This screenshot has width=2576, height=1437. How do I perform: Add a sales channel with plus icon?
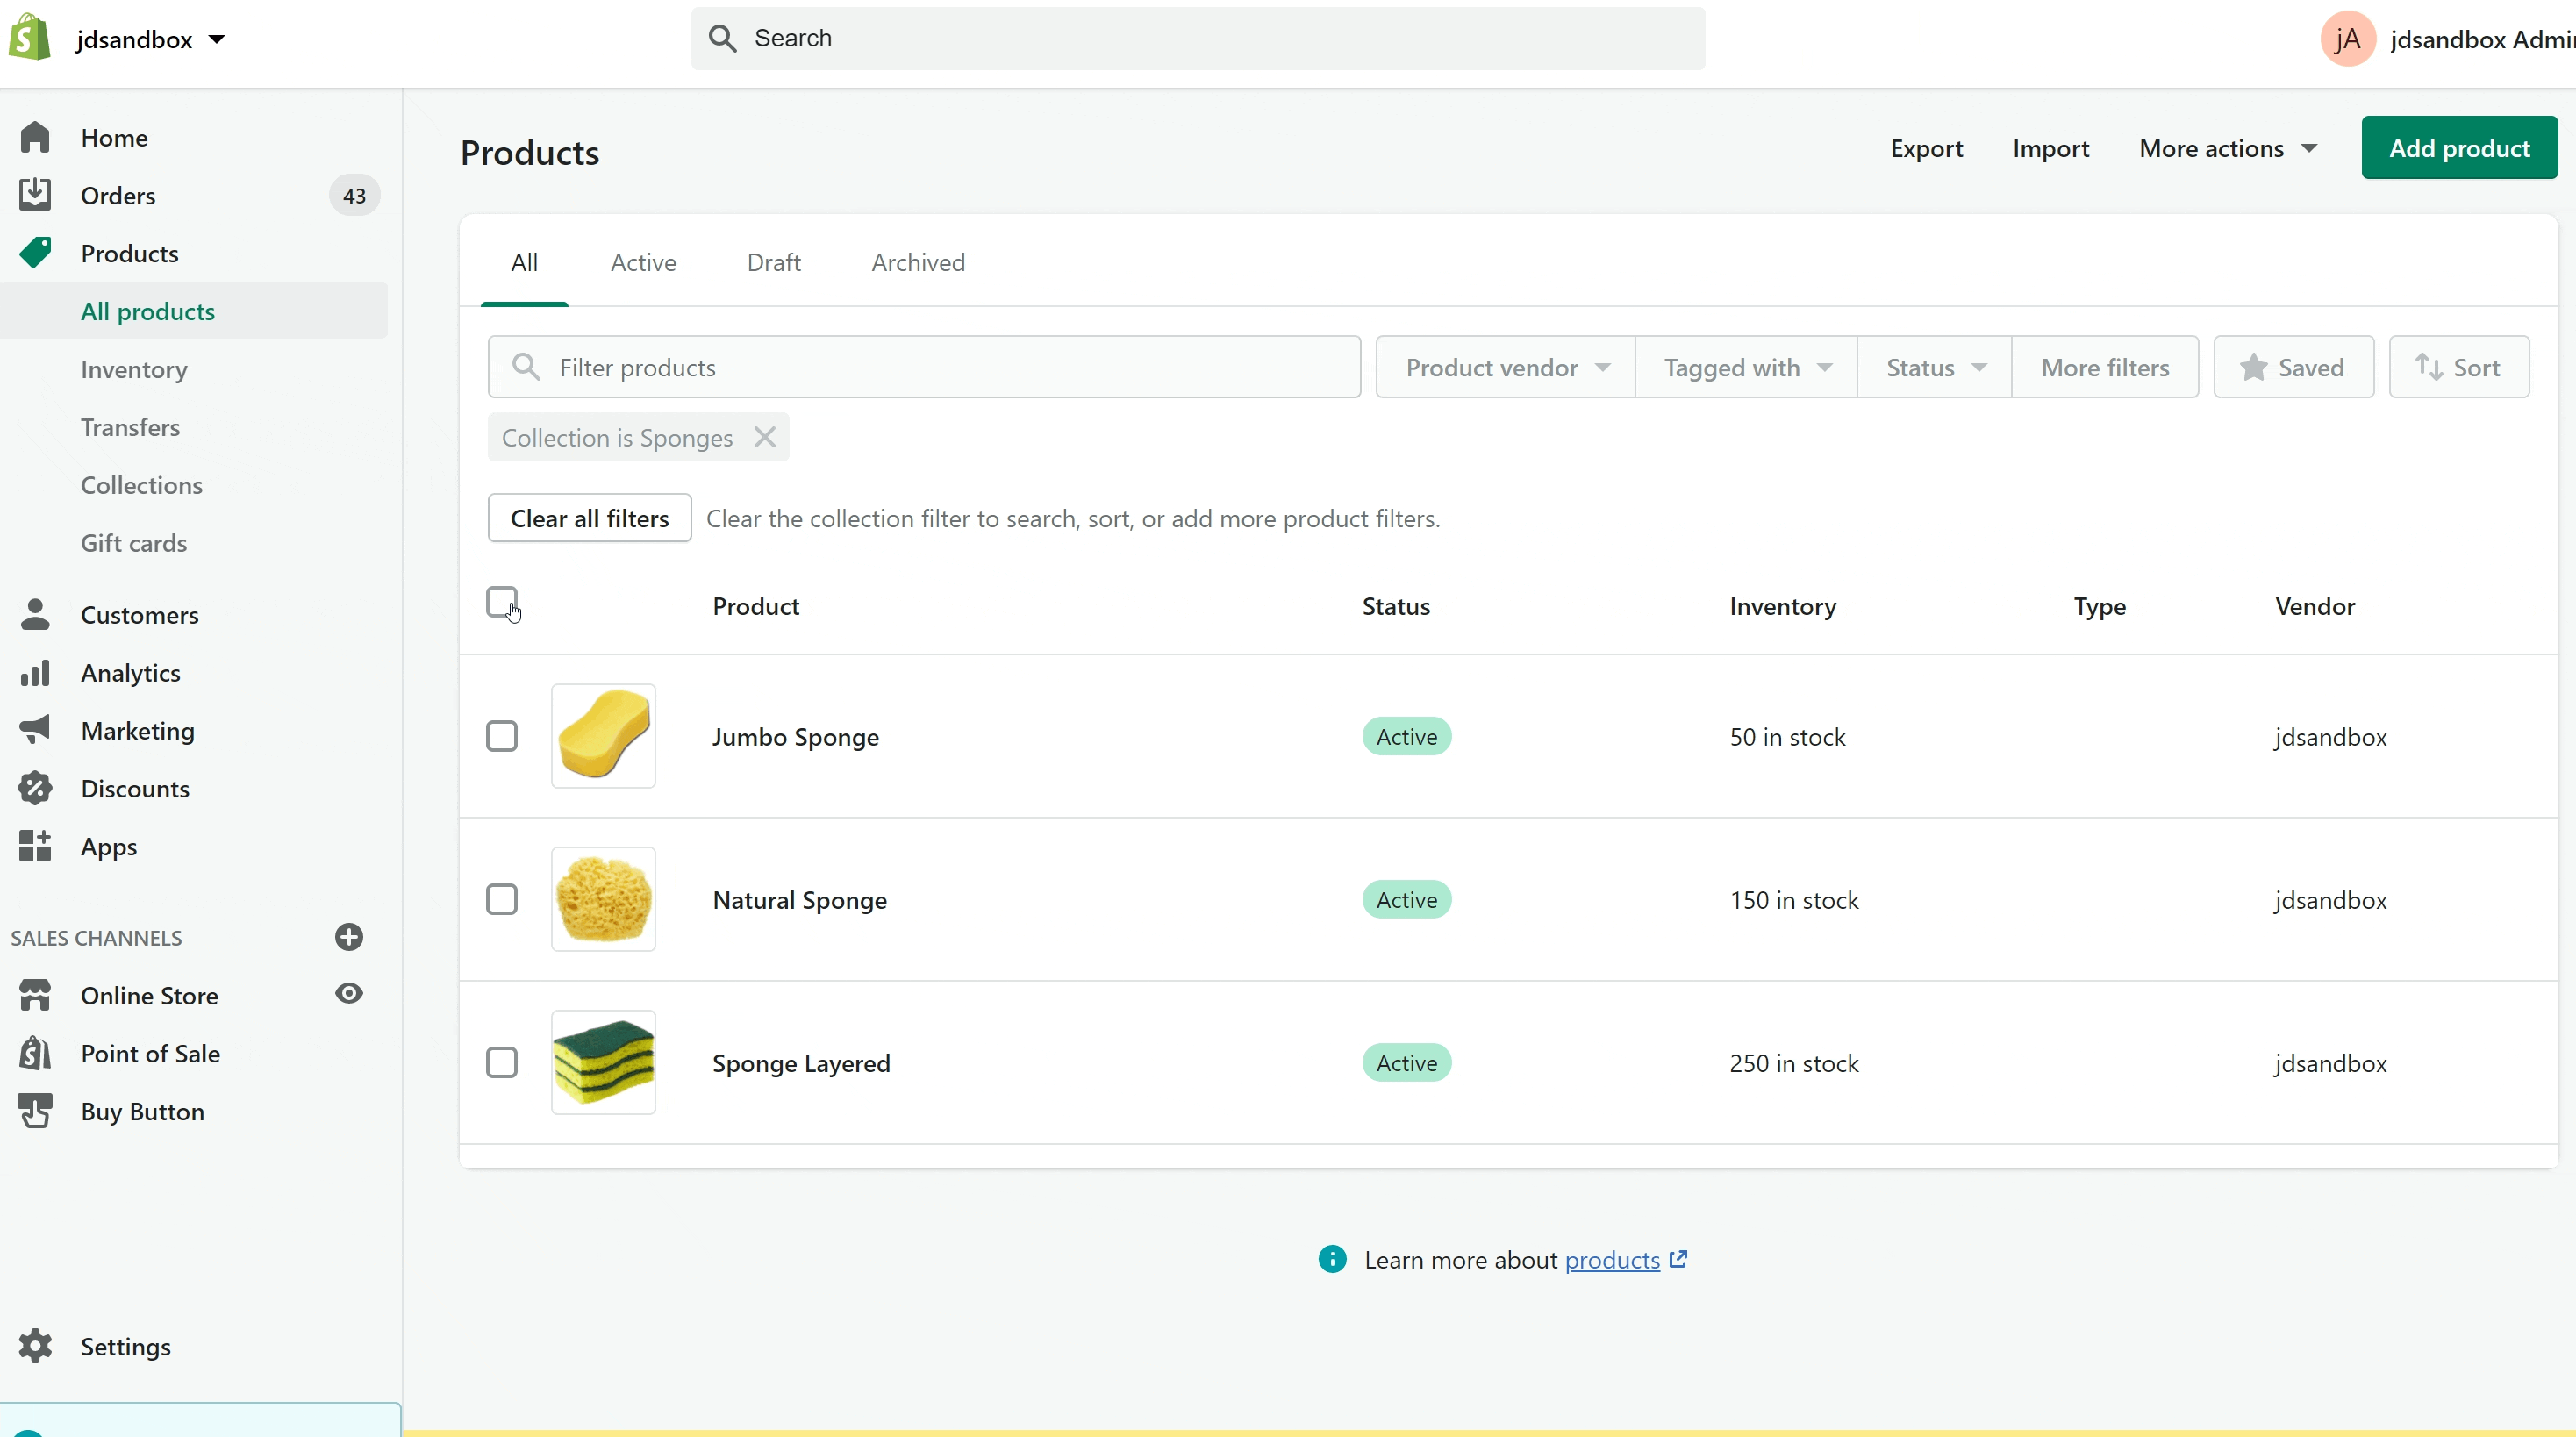pos(349,937)
